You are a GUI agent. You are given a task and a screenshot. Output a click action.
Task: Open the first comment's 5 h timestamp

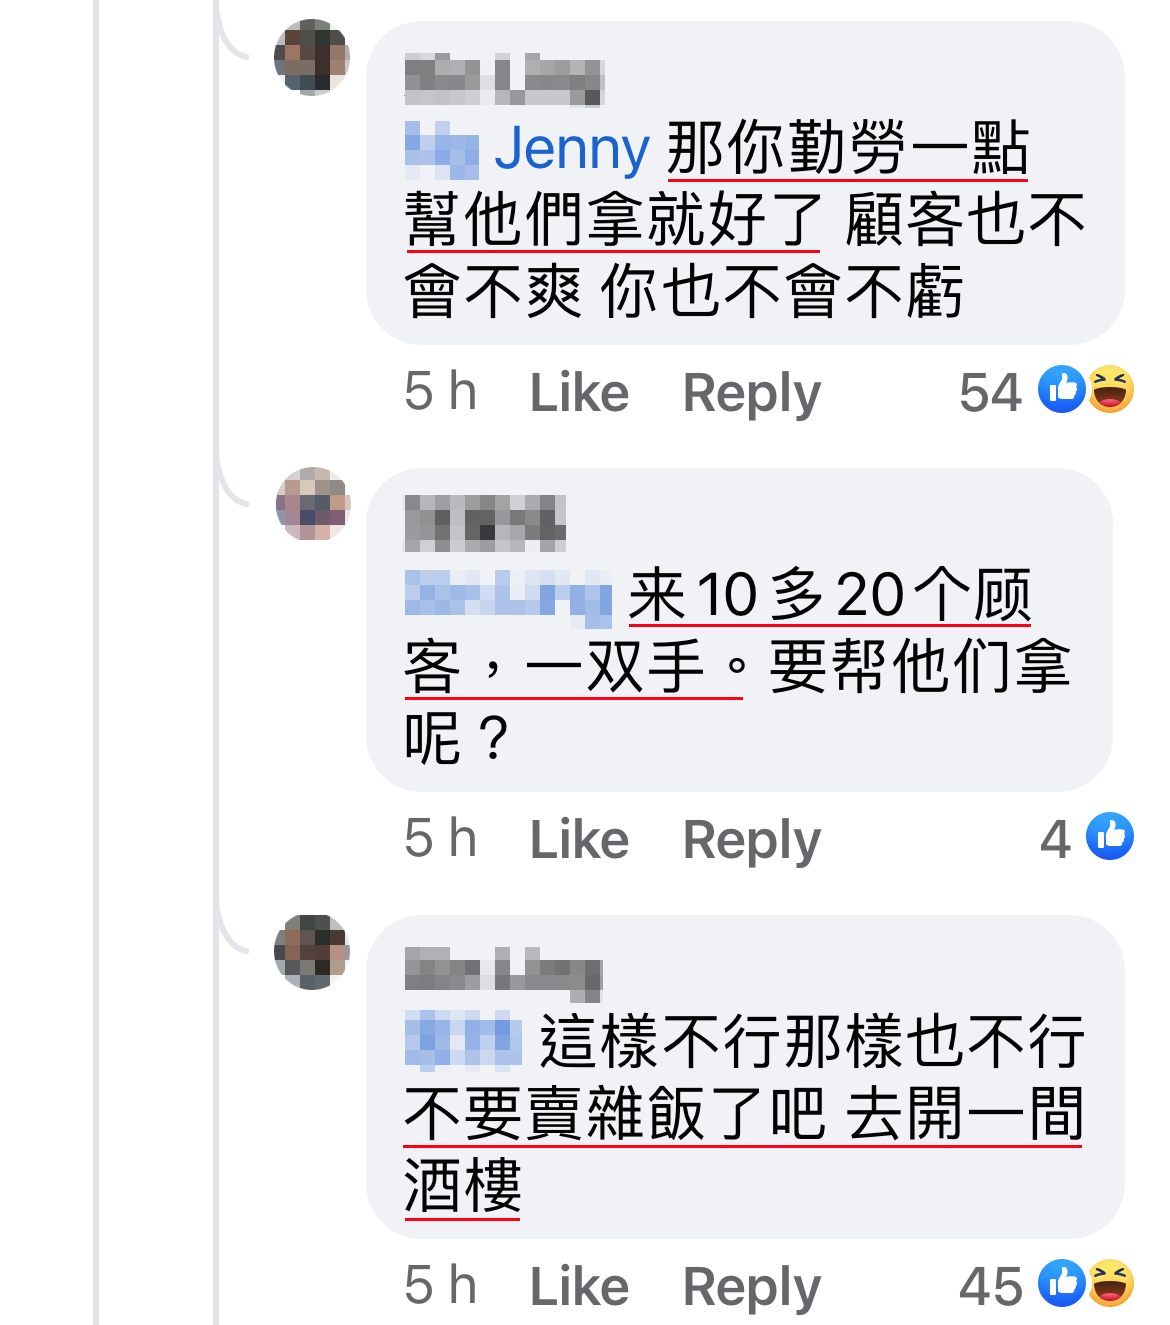pos(440,391)
